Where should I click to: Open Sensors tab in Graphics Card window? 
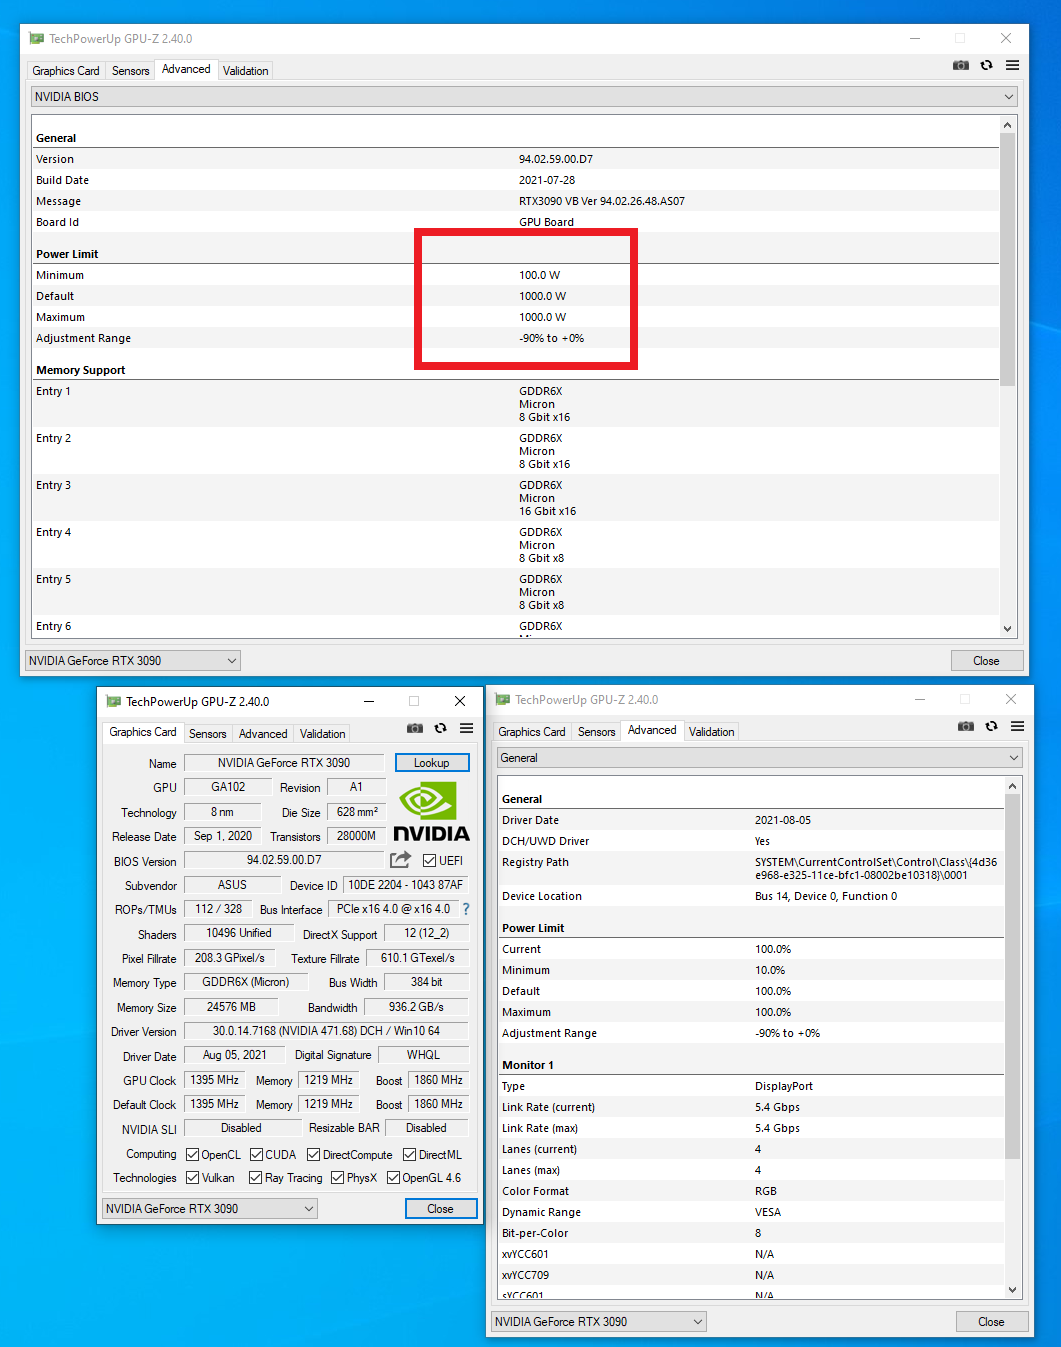tap(207, 734)
